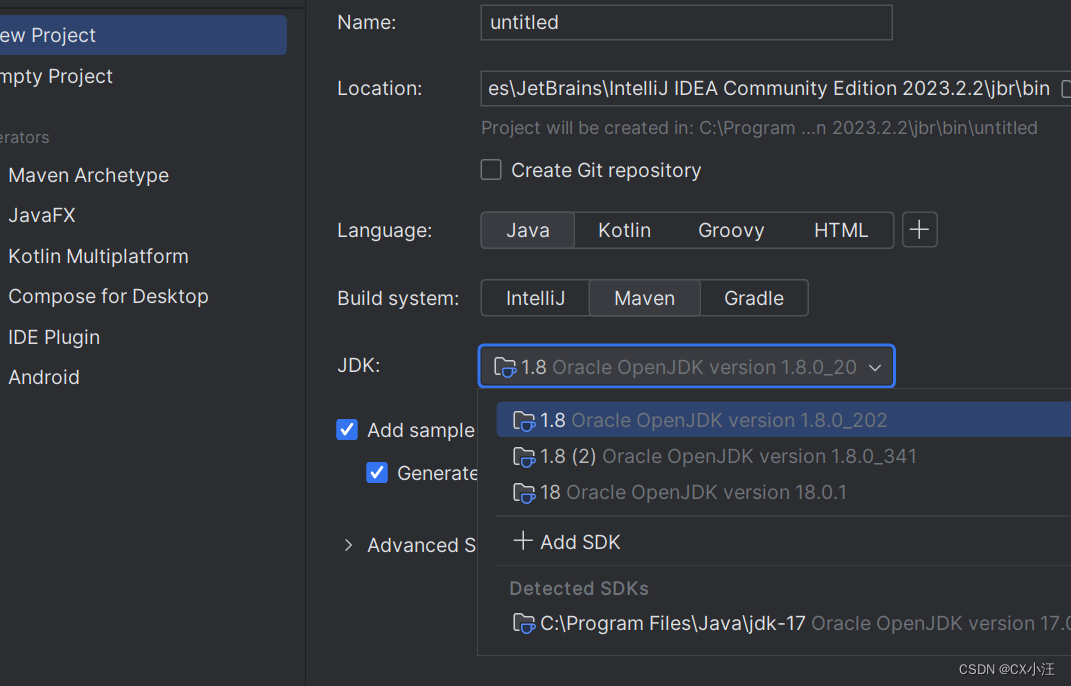Click the plus icon next to Add SDK
Image resolution: width=1071 pixels, height=686 pixels.
[x=523, y=541]
